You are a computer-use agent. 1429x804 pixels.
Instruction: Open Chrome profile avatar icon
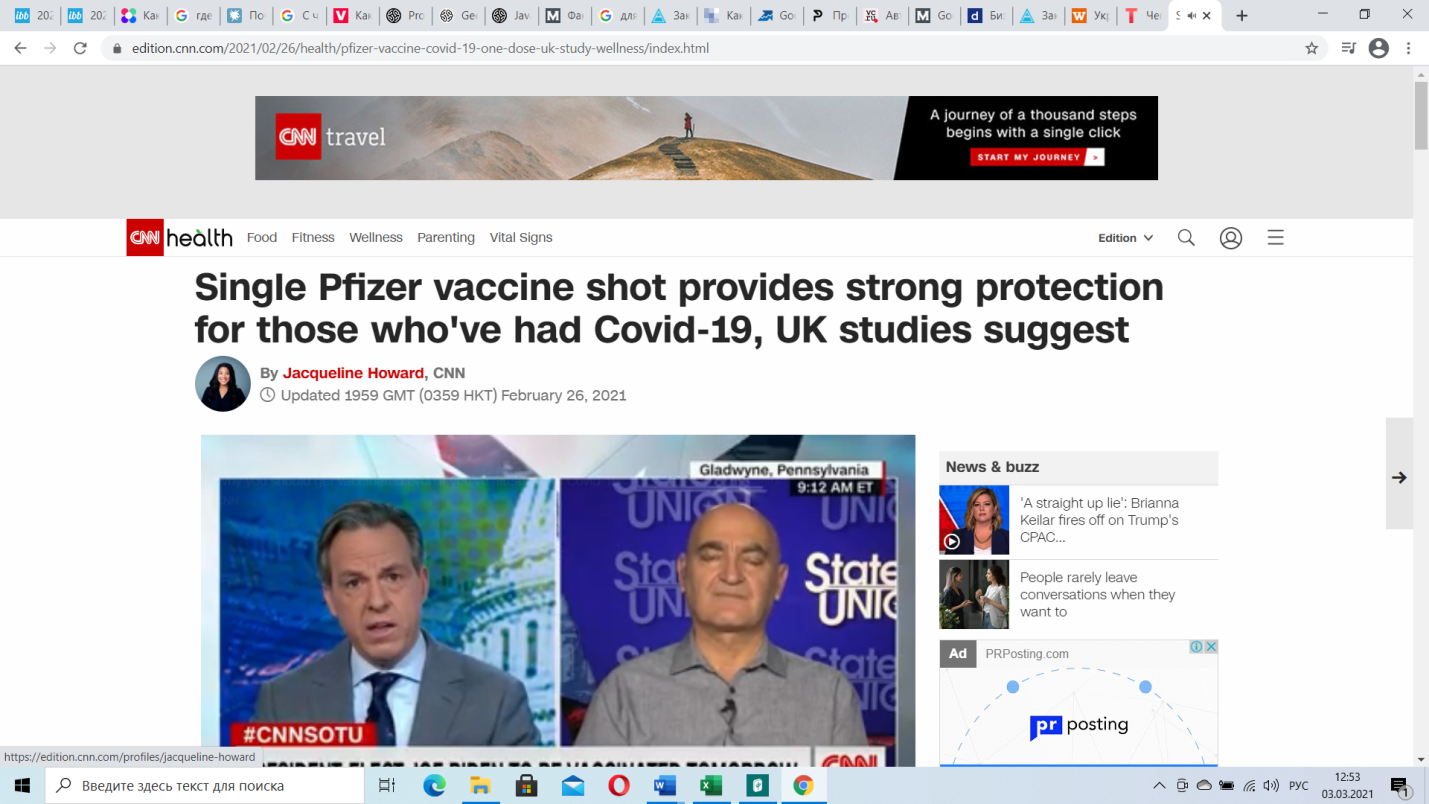point(1379,48)
